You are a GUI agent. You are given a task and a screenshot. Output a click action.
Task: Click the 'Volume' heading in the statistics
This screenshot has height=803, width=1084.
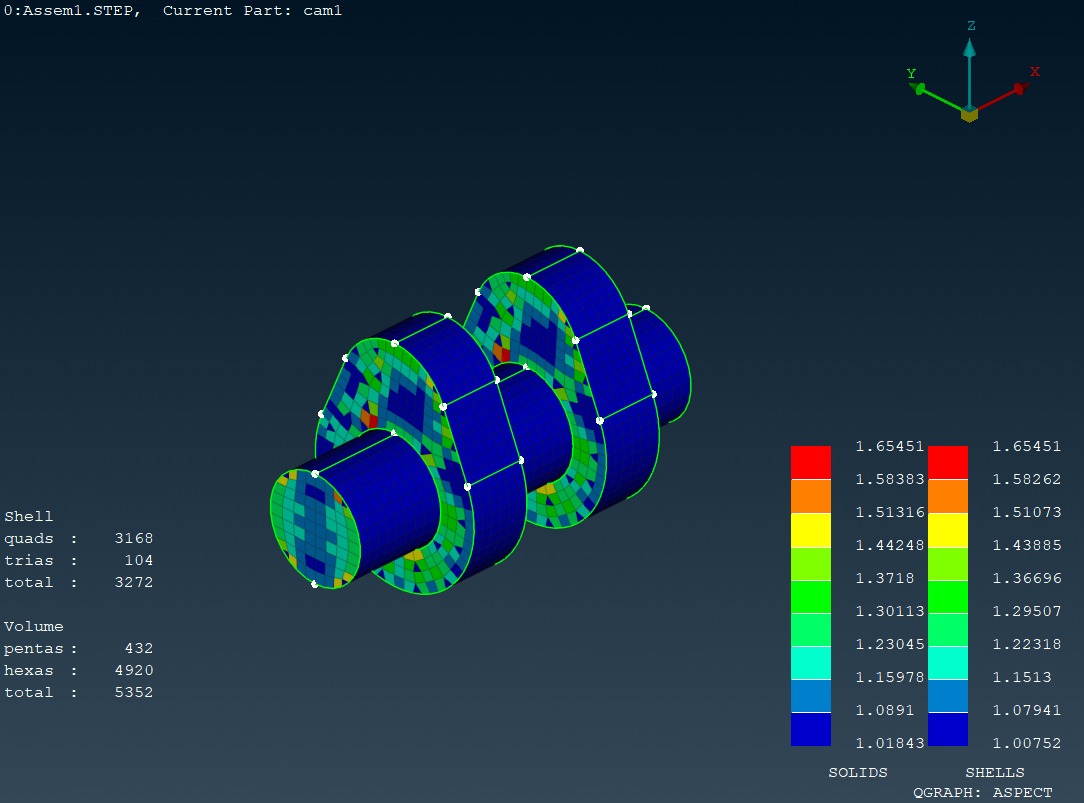[x=33, y=626]
